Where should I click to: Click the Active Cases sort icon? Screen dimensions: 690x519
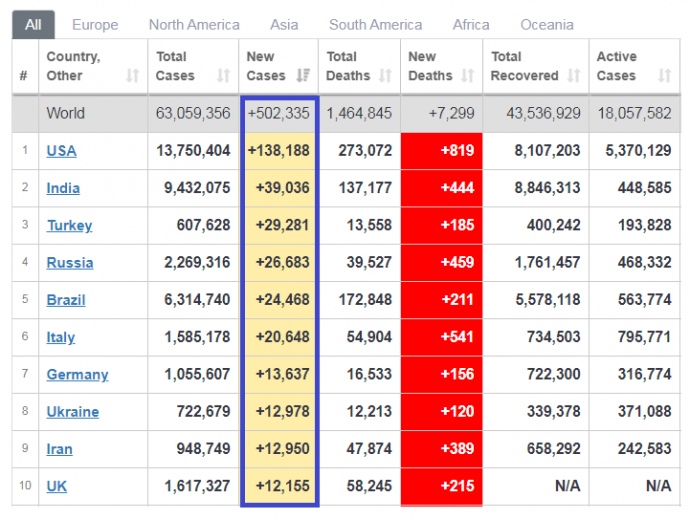pos(665,76)
